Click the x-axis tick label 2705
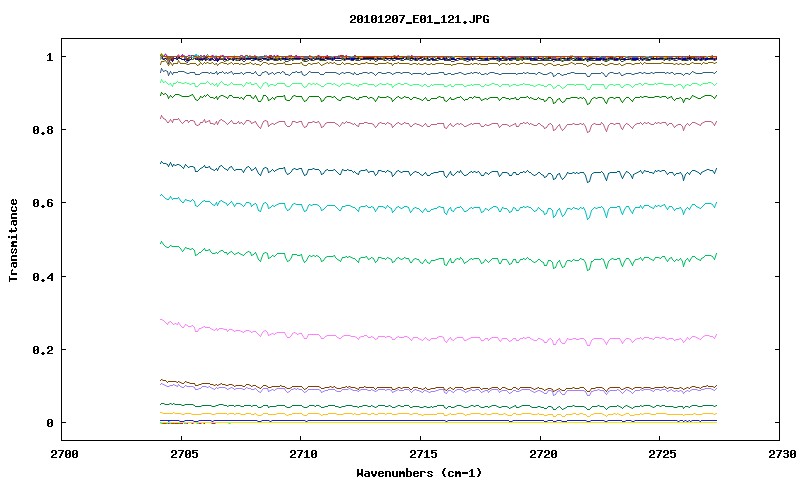 coord(184,454)
